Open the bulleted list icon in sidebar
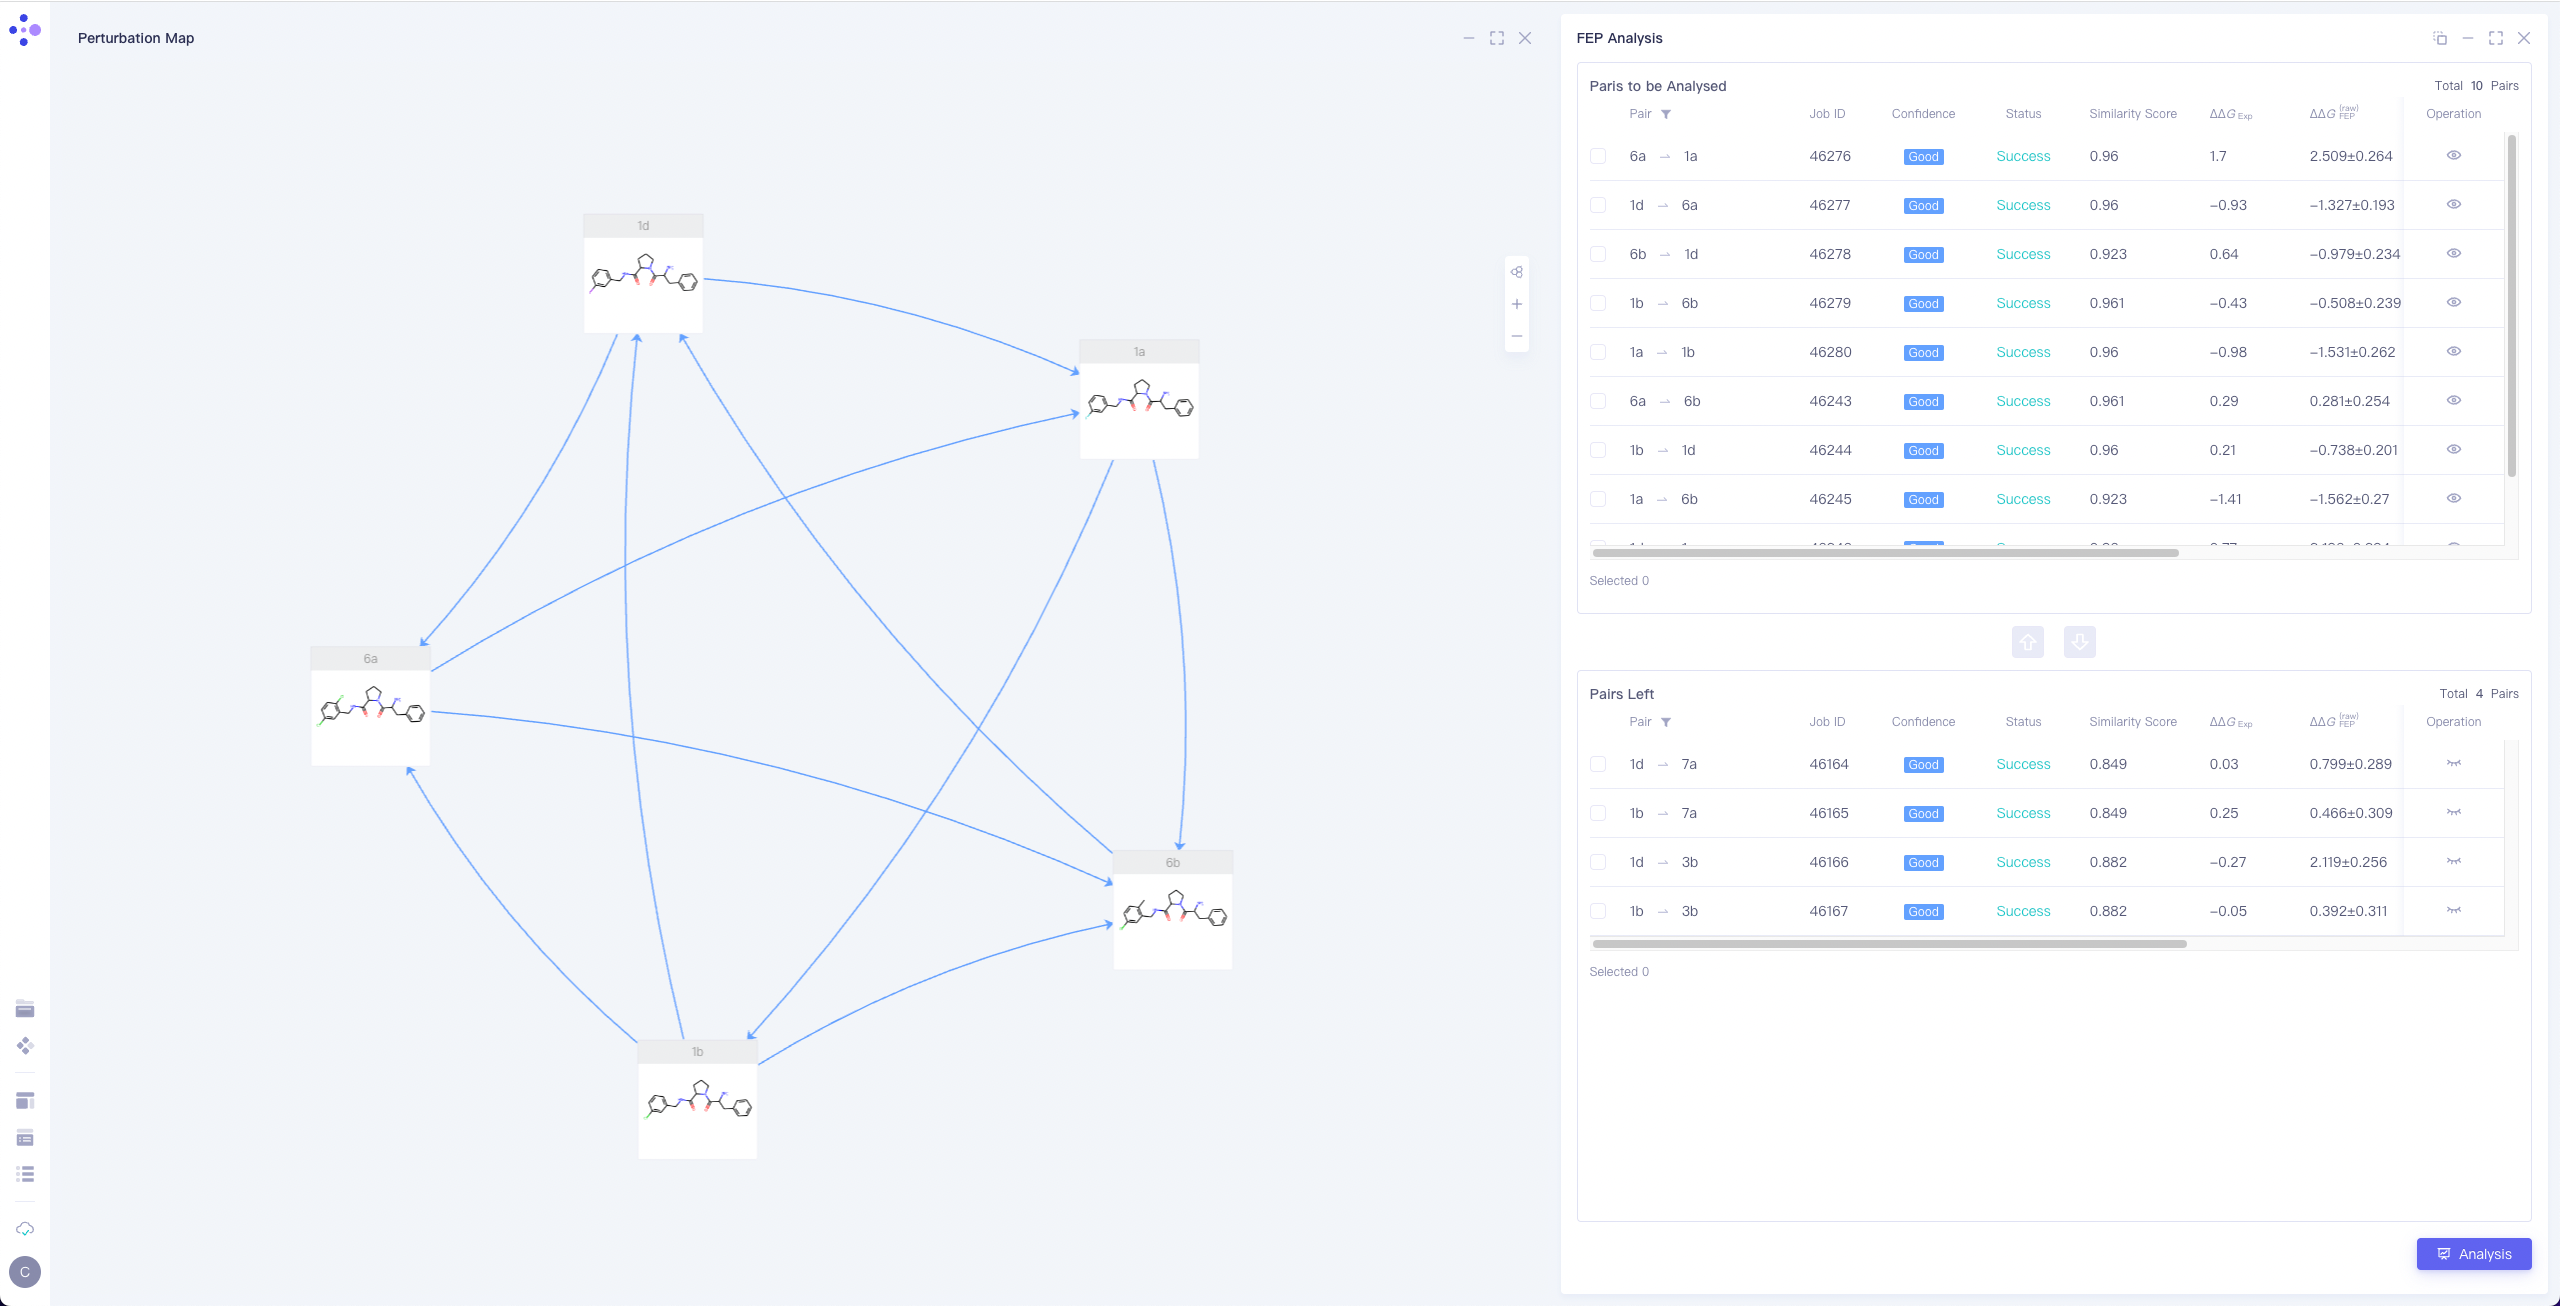Image resolution: width=2560 pixels, height=1306 pixels. pos(25,1174)
